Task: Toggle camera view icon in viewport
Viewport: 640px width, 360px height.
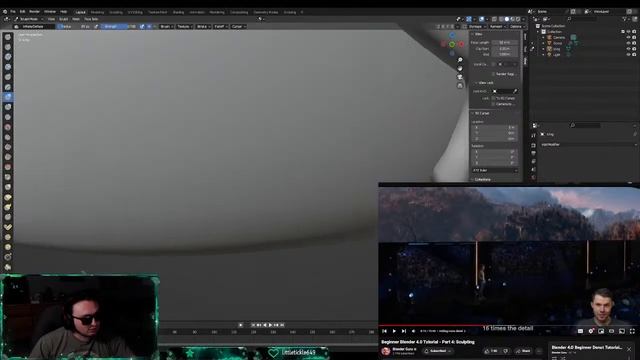Action: click(460, 77)
